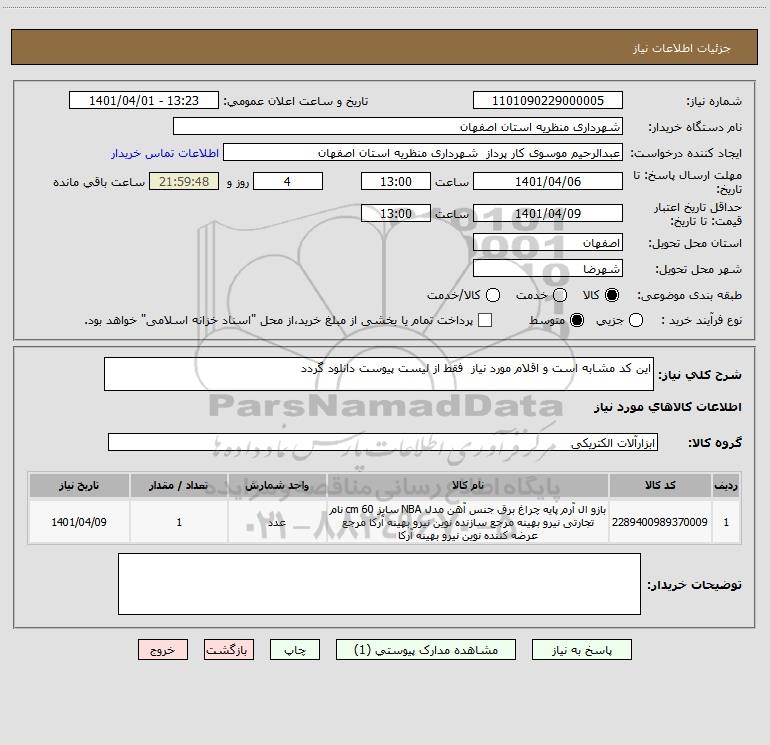The height and width of the screenshot is (745, 770).
Task: Select the خدمت radio button
Action: 560,295
